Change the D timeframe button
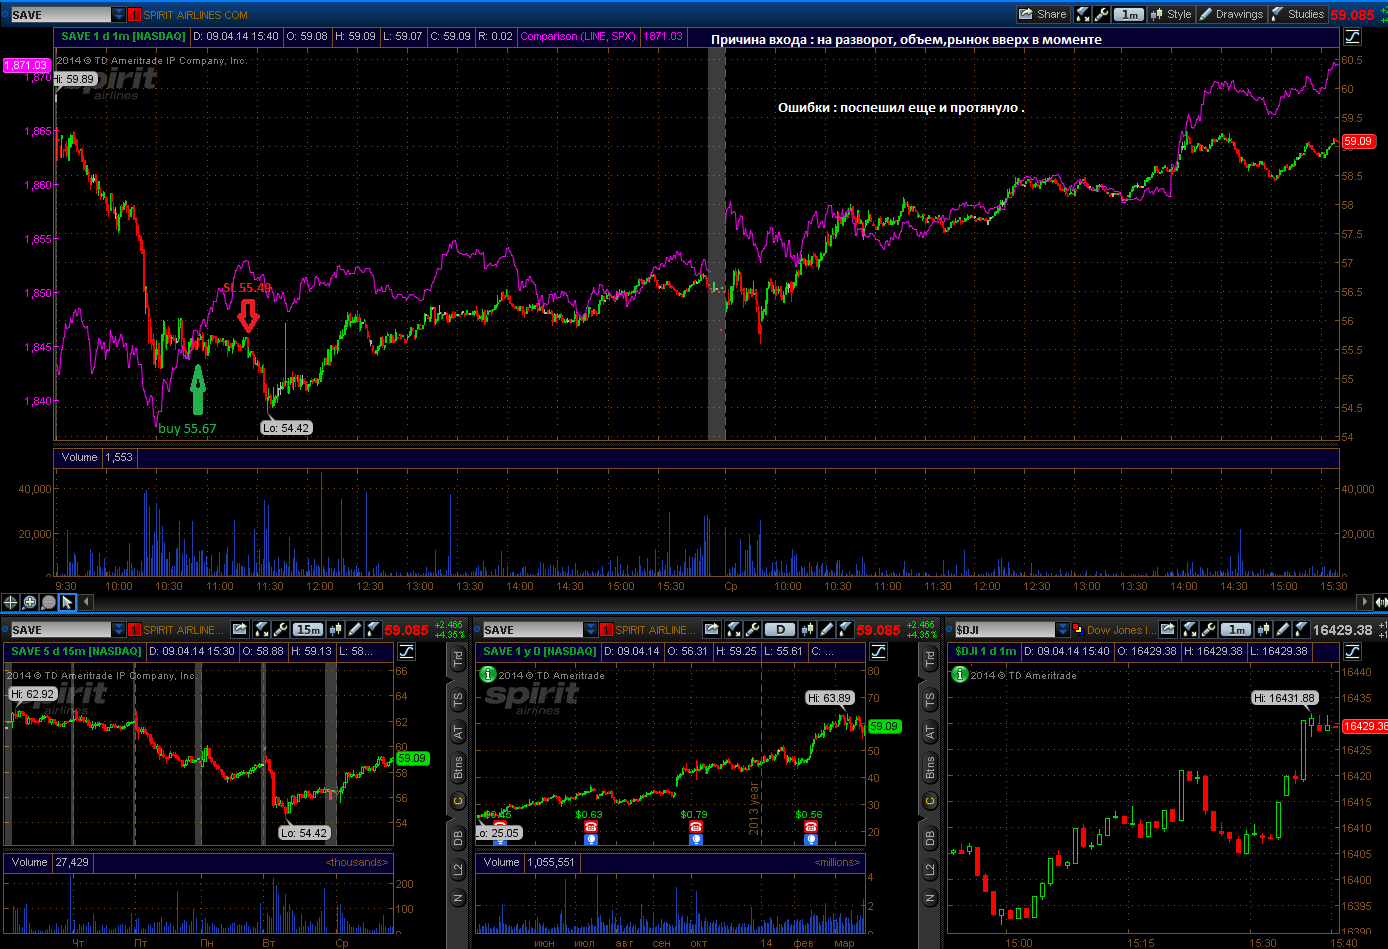The image size is (1388, 949). point(780,630)
